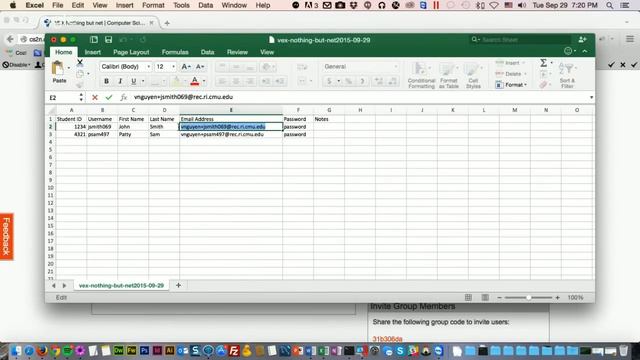Click the currency dollar format button

point(329,81)
